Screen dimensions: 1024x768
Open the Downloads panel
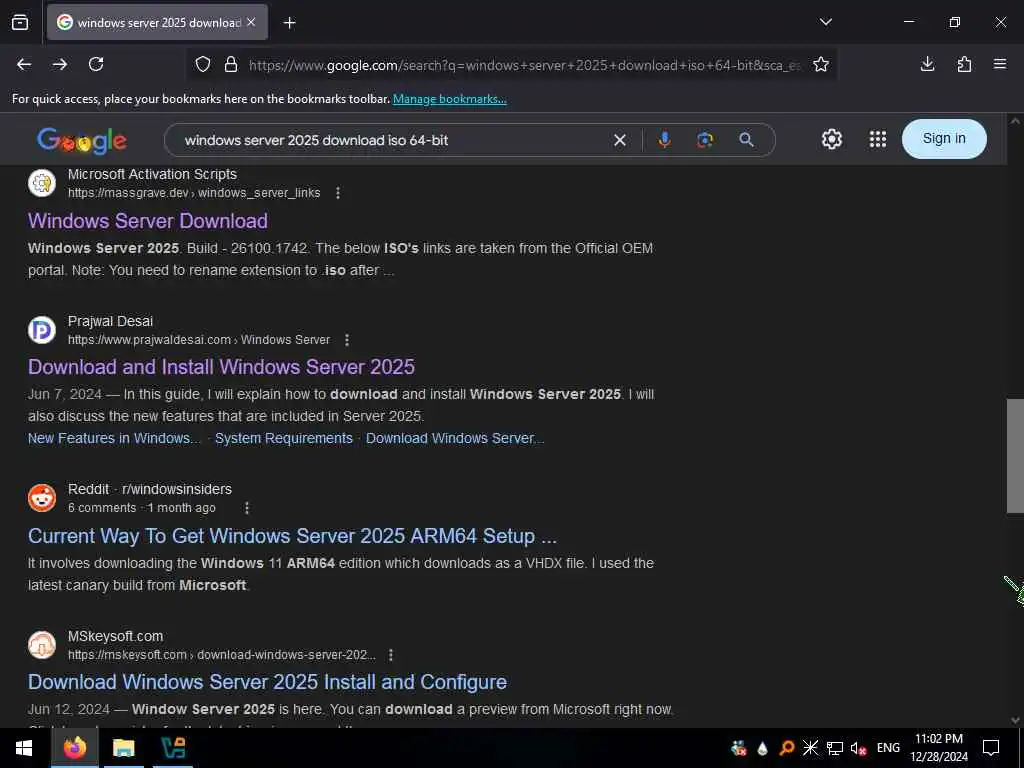[927, 64]
